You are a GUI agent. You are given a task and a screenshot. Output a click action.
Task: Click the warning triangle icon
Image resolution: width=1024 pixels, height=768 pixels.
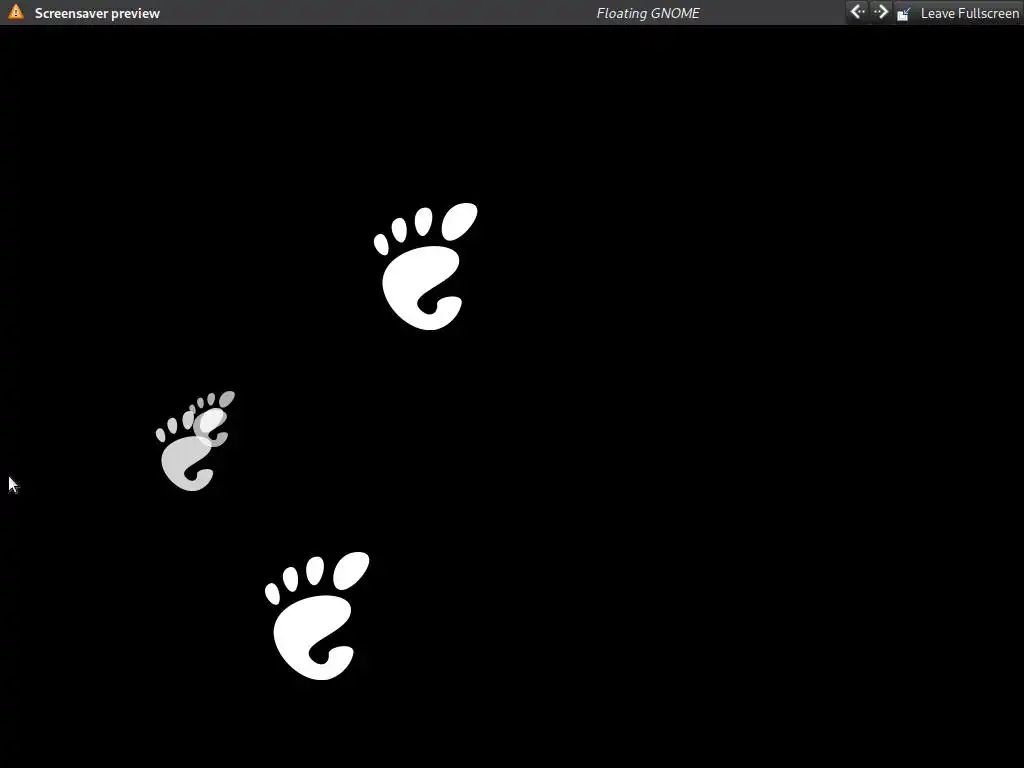tap(16, 12)
